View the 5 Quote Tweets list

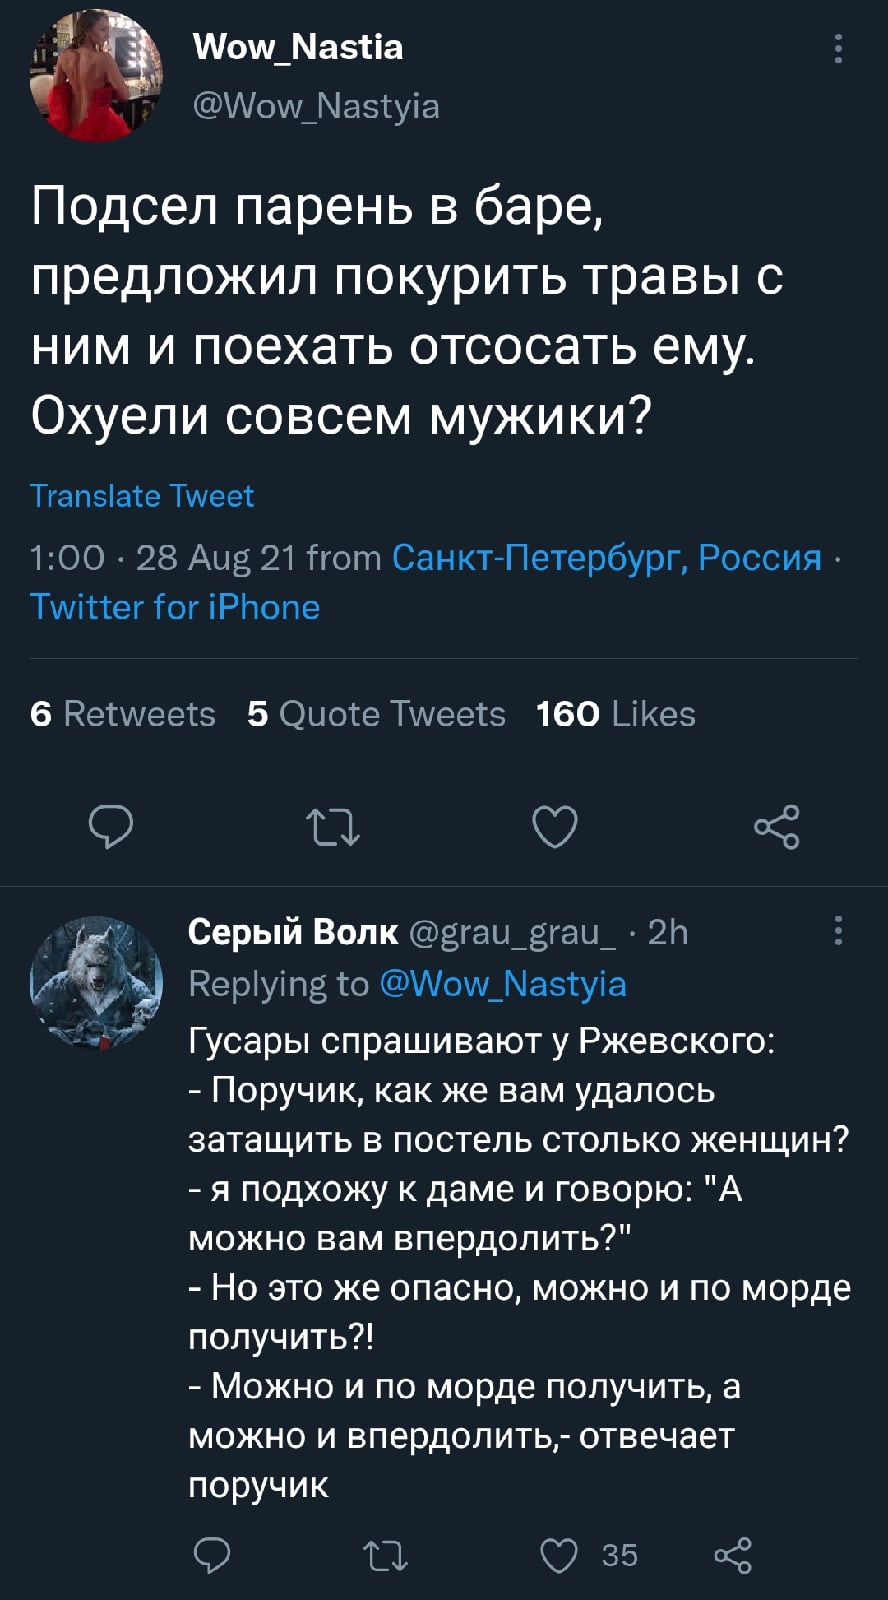(x=375, y=713)
